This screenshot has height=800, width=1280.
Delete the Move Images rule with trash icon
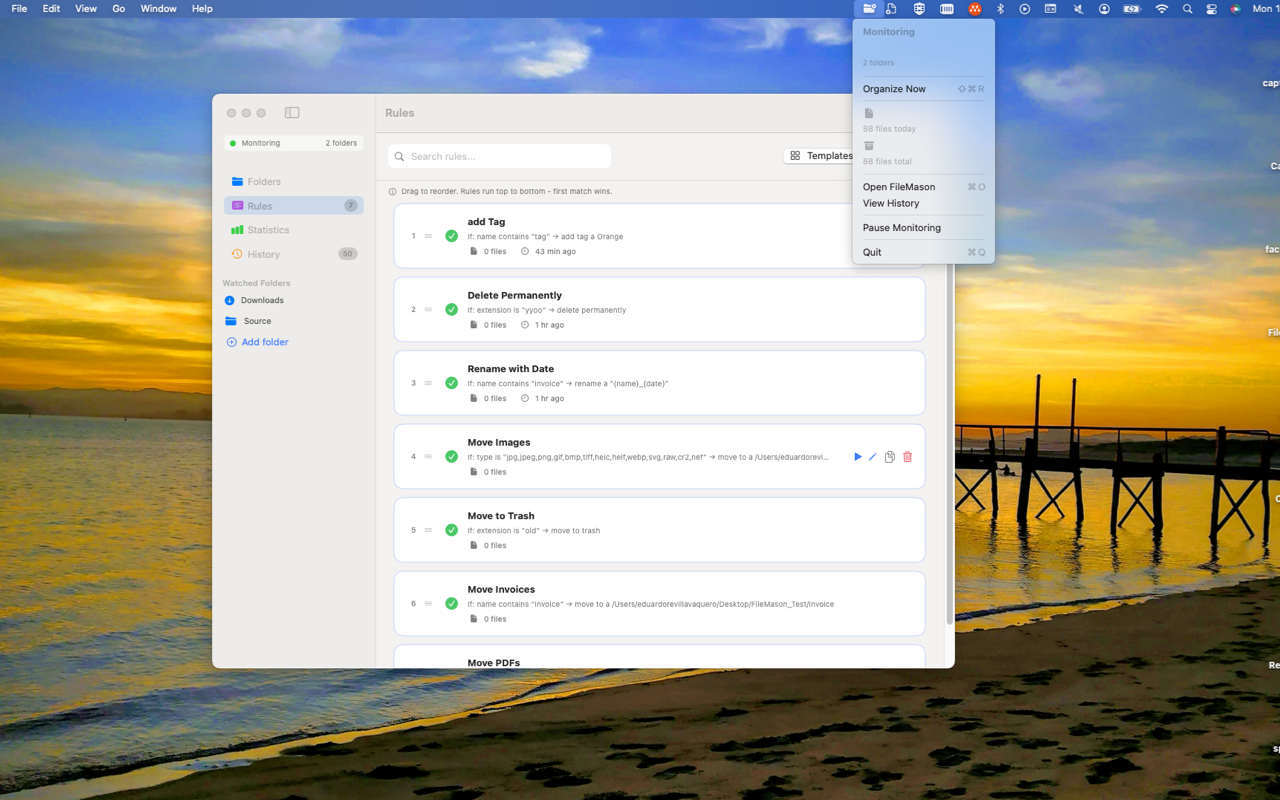point(908,457)
